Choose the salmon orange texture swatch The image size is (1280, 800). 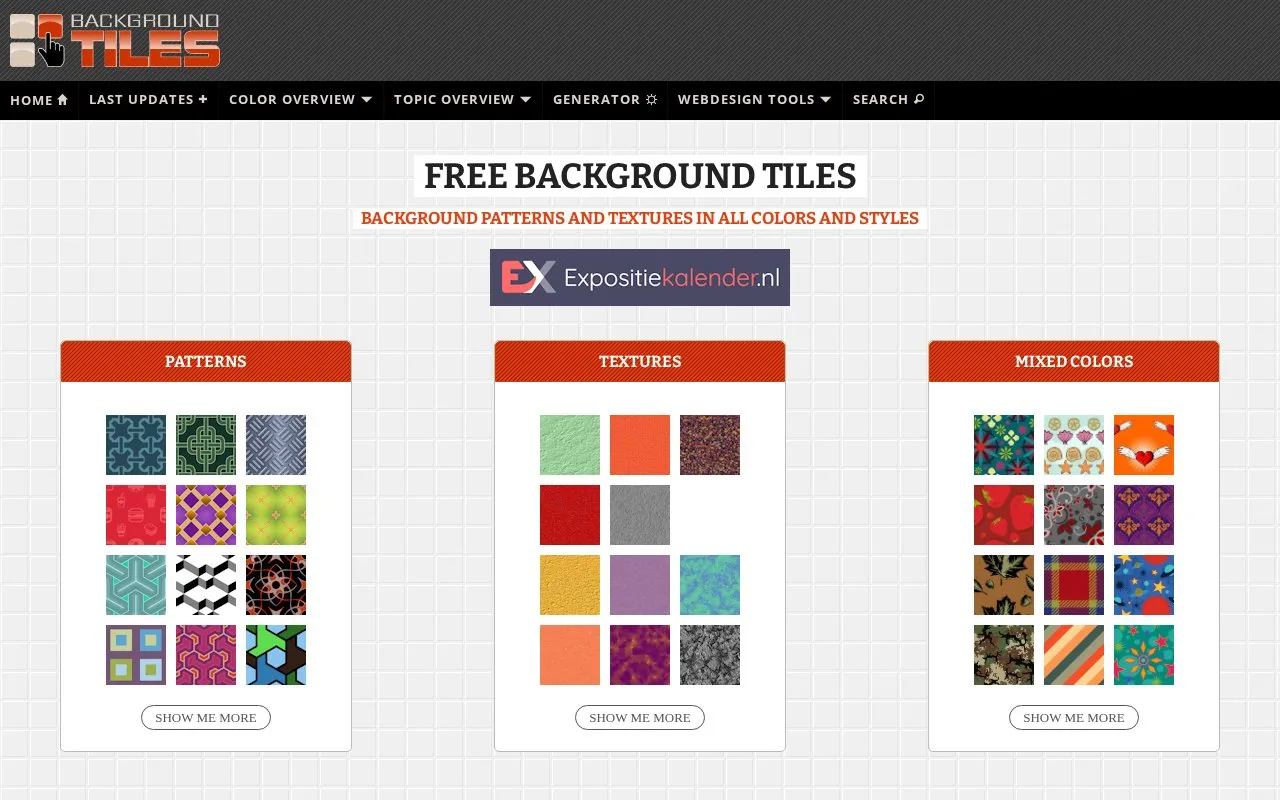pos(570,655)
